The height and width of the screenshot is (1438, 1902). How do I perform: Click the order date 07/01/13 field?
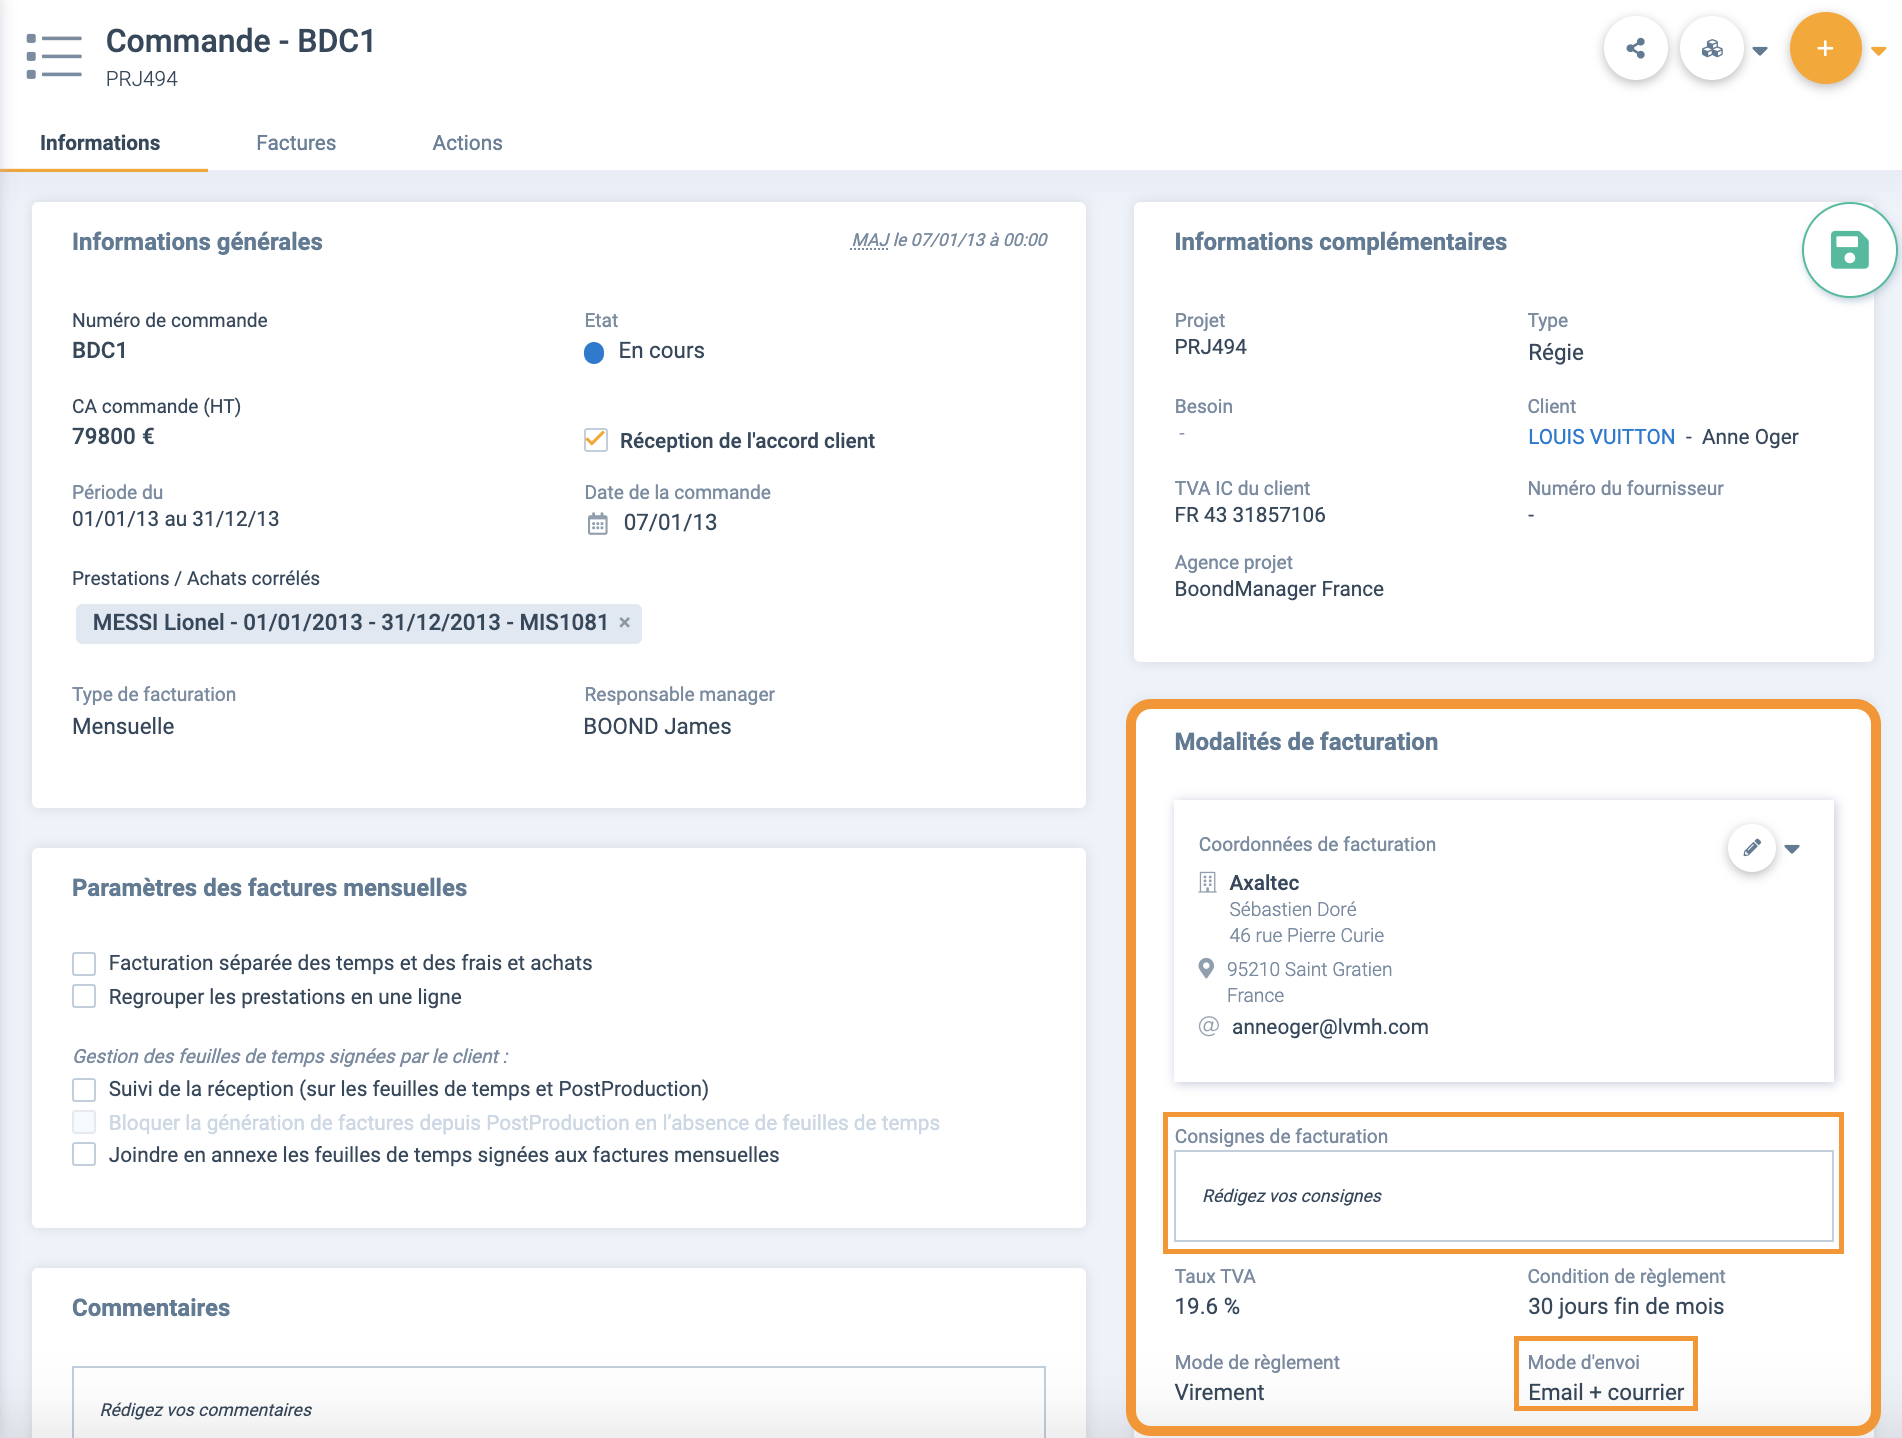[x=670, y=522]
